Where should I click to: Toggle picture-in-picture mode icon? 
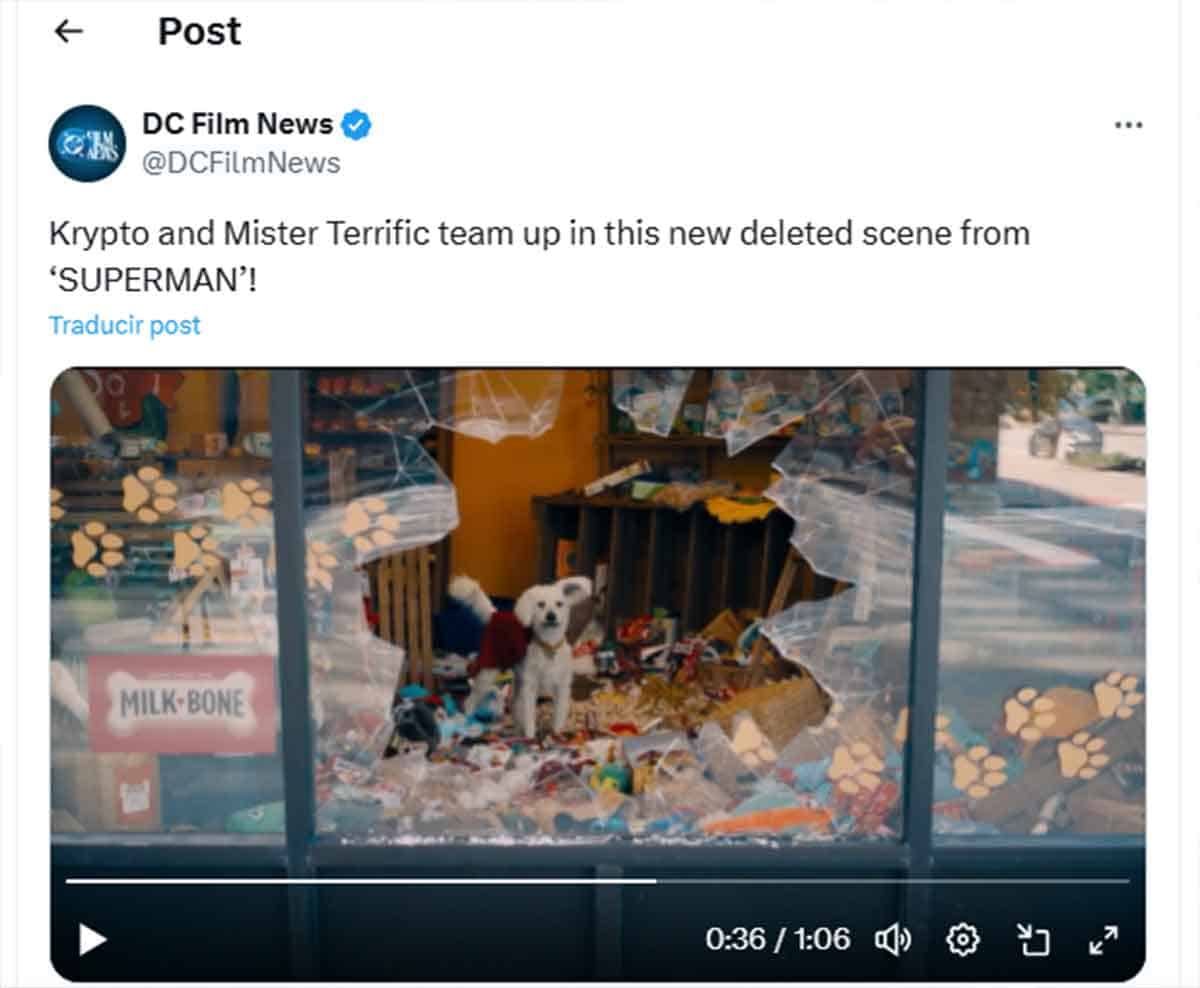tap(1033, 939)
